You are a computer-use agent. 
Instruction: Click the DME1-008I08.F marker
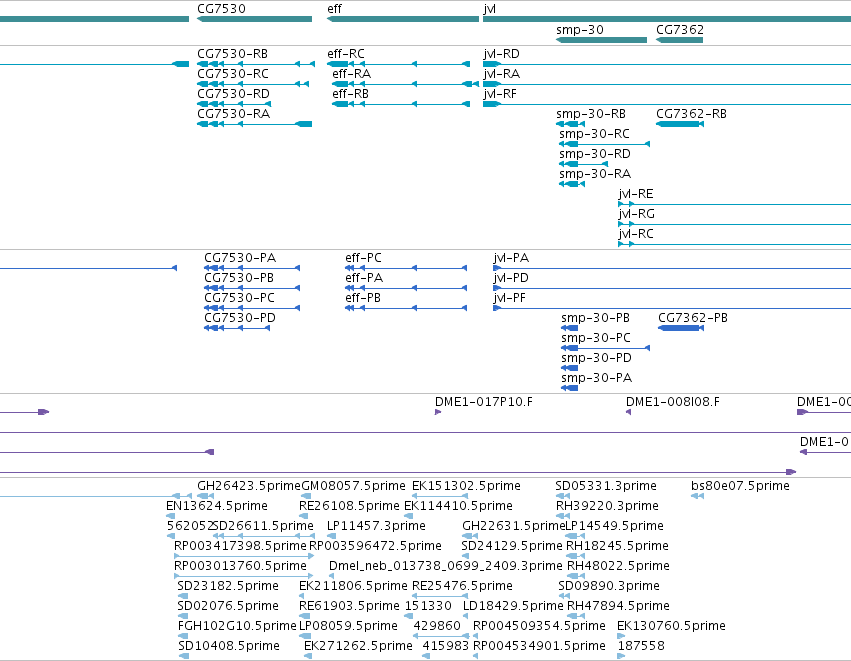tap(628, 412)
